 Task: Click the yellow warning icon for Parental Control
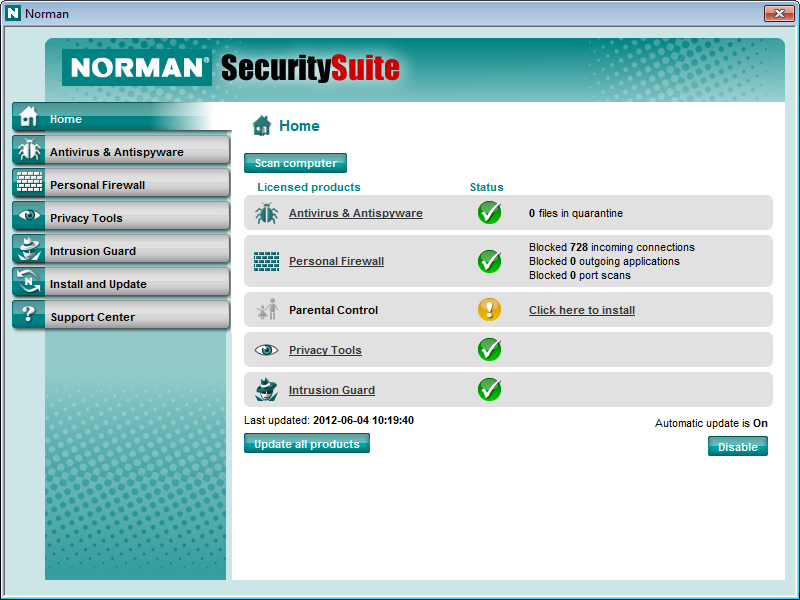489,310
